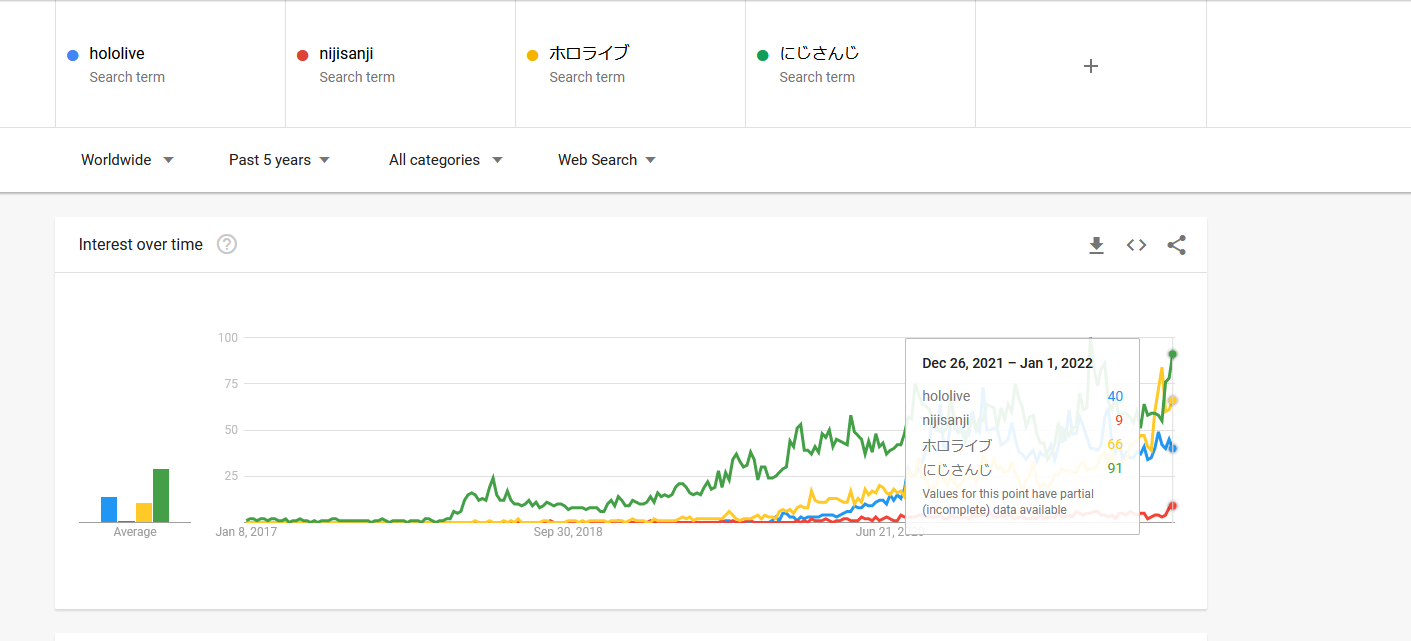This screenshot has width=1411, height=641.
Task: Open the Past 5 years dropdown
Action: tap(279, 160)
